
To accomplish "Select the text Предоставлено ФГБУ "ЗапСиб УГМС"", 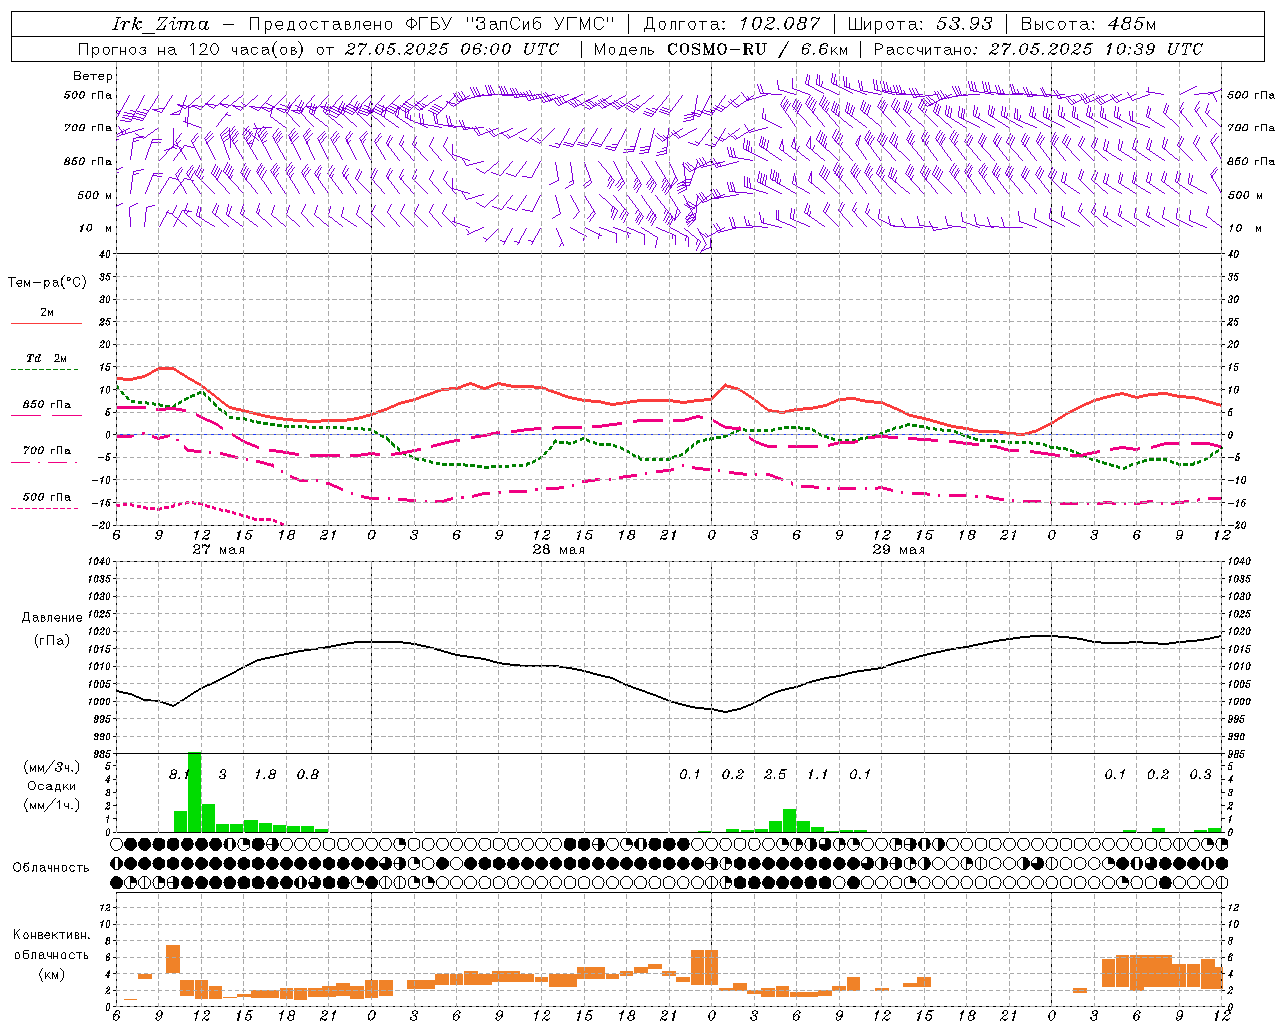I will click(430, 24).
